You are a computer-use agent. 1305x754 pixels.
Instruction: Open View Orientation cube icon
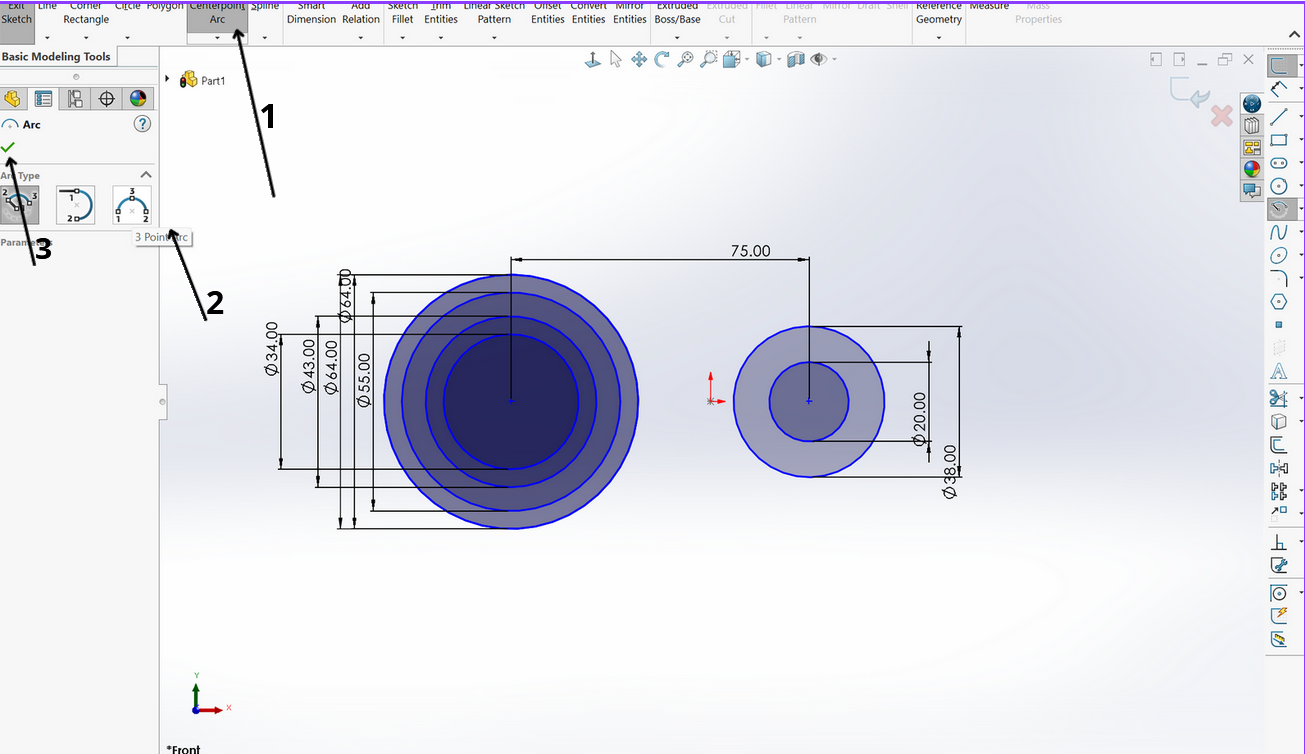pos(731,60)
